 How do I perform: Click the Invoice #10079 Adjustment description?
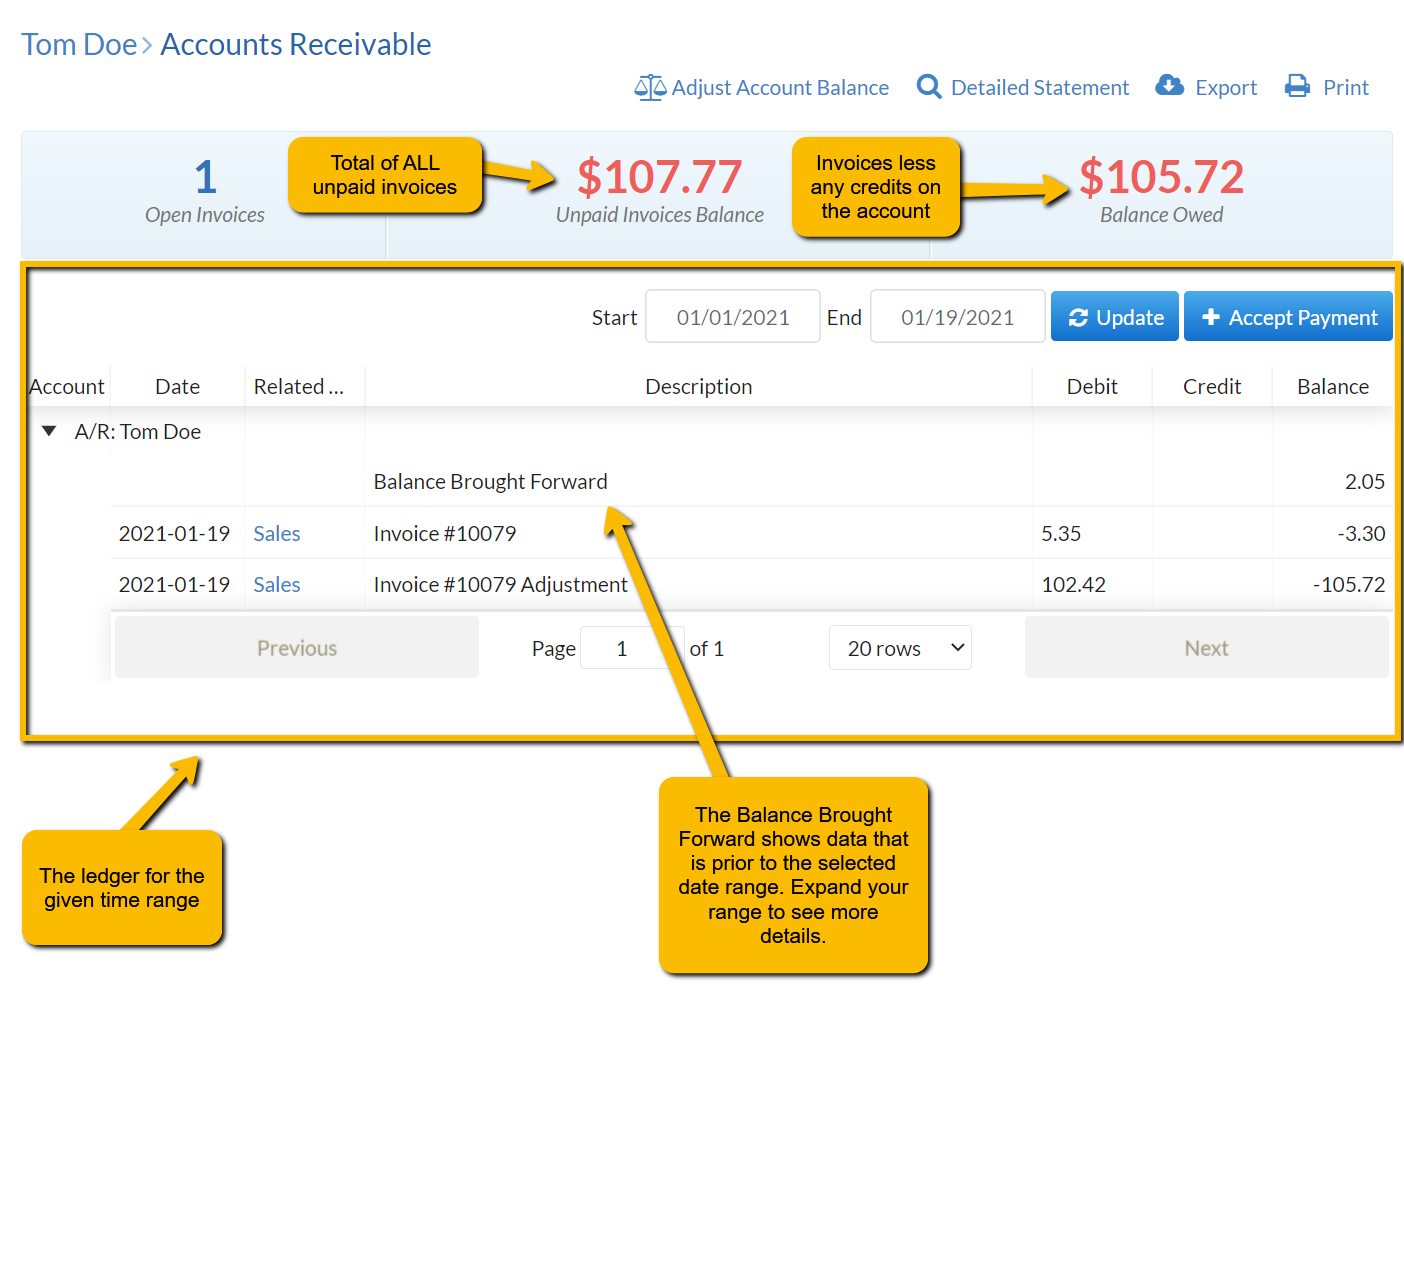coord(500,585)
